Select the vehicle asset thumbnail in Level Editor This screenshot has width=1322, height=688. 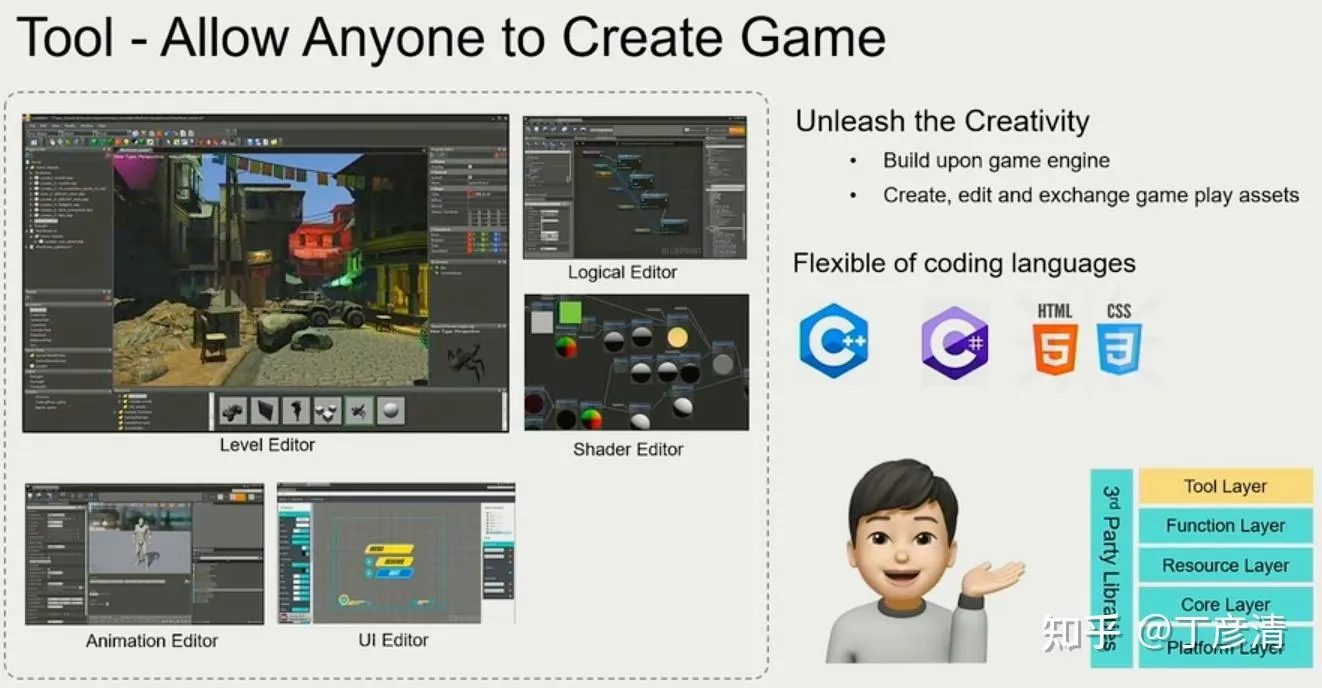click(233, 410)
